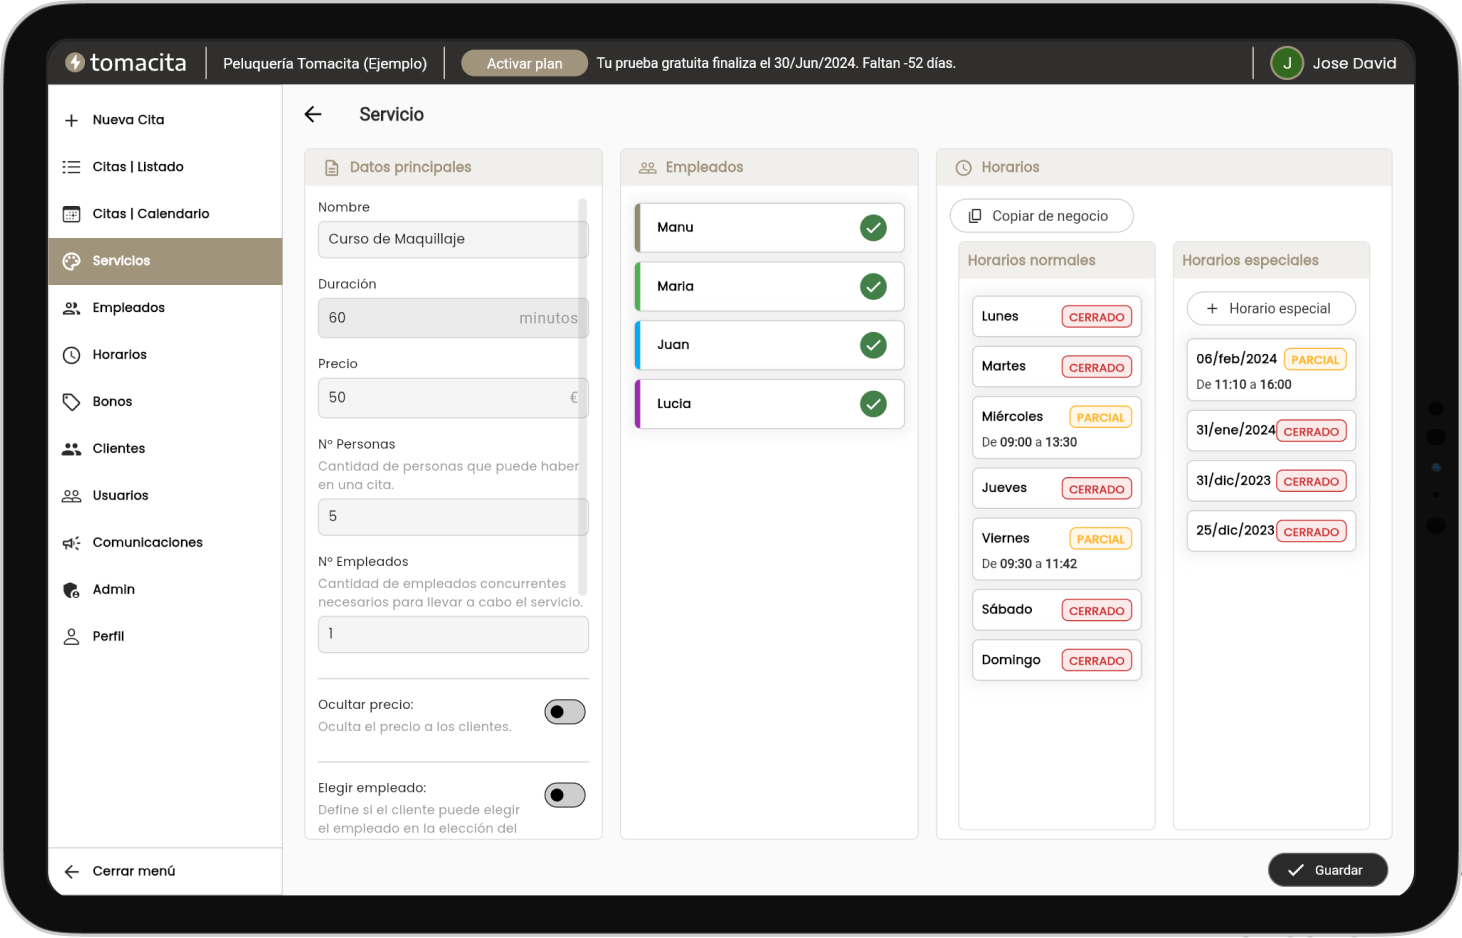The height and width of the screenshot is (938, 1462).
Task: Toggle employee Juan's green checkmark
Action: point(873,346)
